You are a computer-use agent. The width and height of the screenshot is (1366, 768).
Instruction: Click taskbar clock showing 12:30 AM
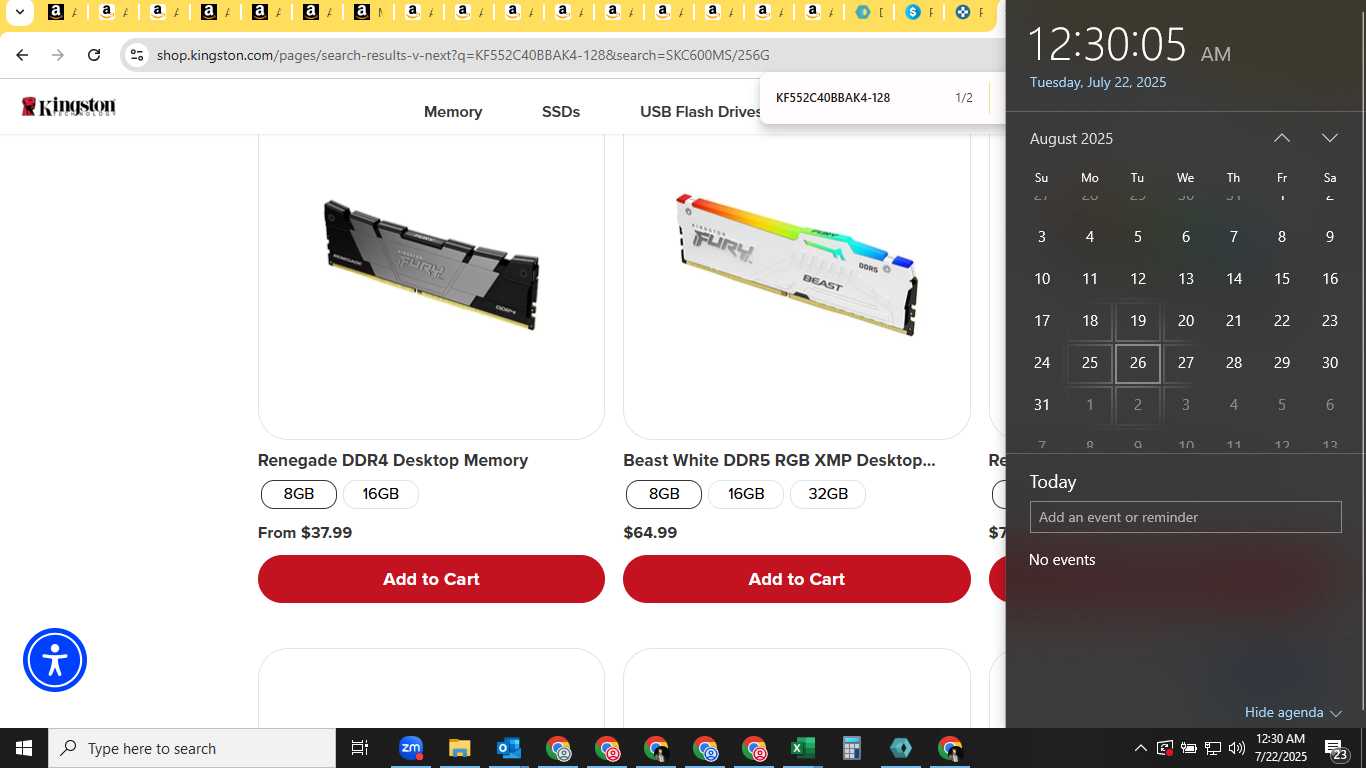click(x=1281, y=748)
